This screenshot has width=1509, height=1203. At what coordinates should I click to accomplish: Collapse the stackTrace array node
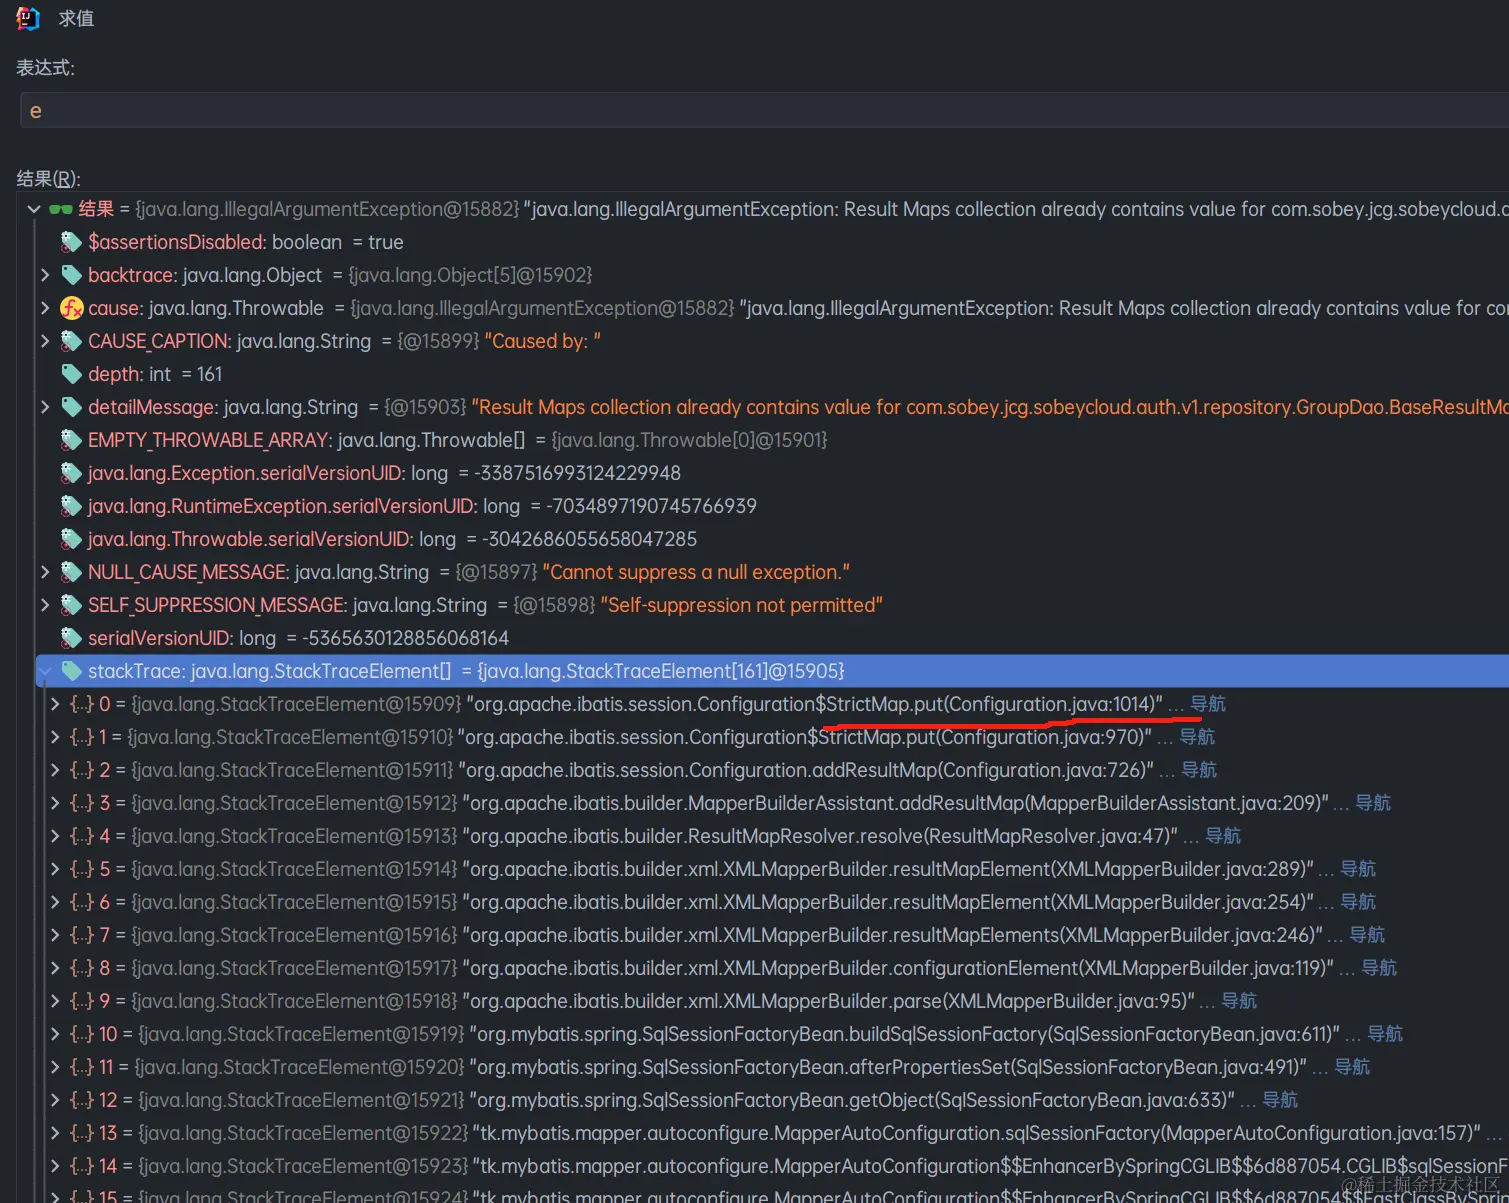[x=45, y=671]
